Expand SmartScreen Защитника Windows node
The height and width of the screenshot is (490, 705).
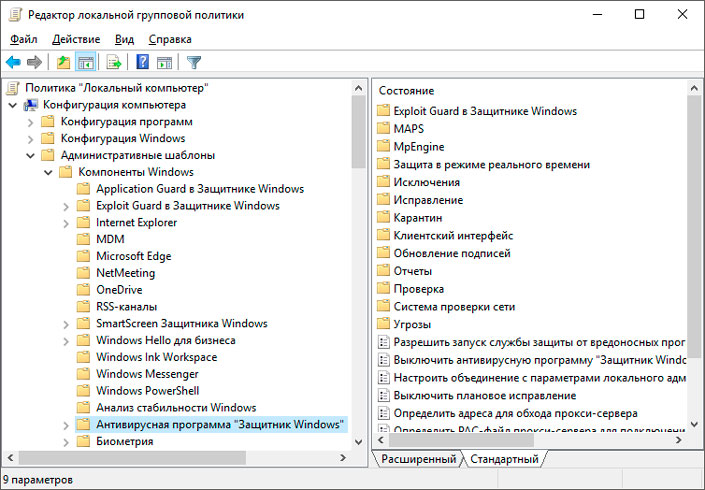click(66, 324)
